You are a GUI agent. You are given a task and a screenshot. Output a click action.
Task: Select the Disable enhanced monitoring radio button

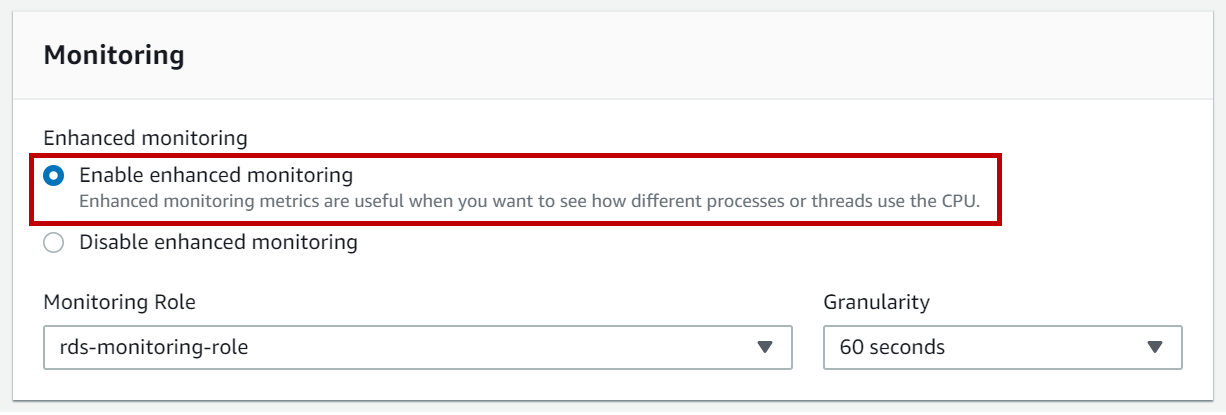[x=54, y=242]
